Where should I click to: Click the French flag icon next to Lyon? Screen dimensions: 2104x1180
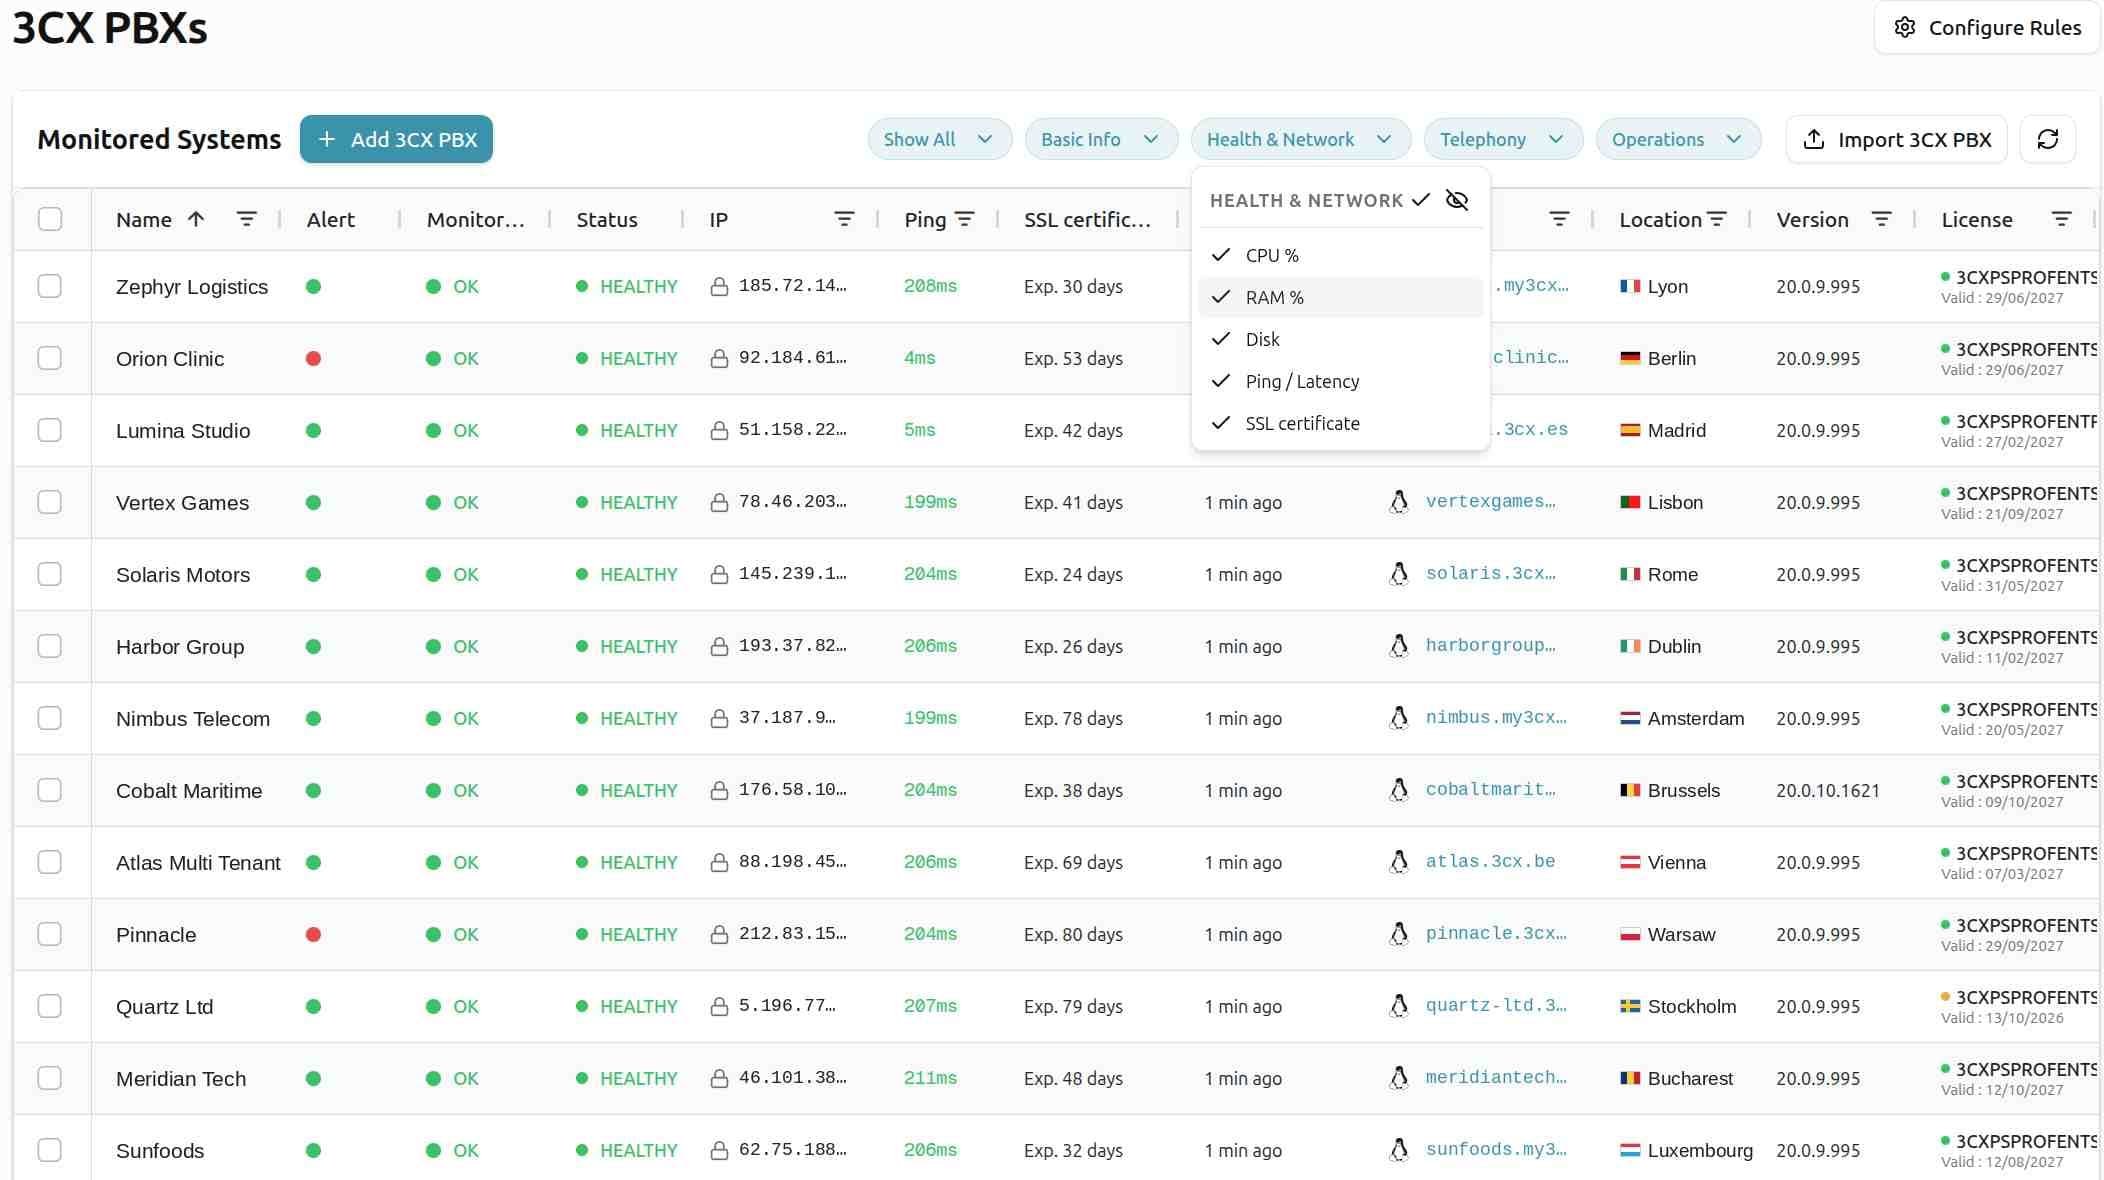coord(1630,286)
